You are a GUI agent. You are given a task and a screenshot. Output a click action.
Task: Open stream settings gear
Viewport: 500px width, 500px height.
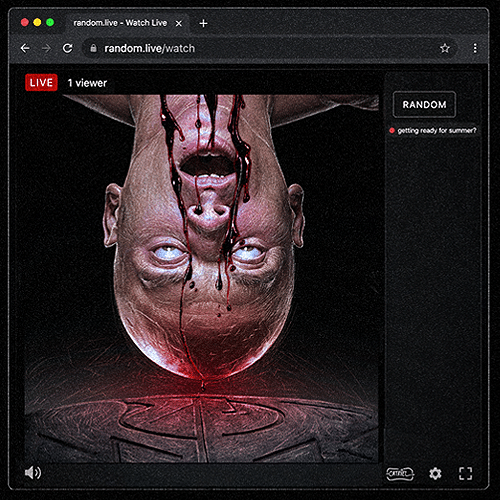tap(435, 473)
